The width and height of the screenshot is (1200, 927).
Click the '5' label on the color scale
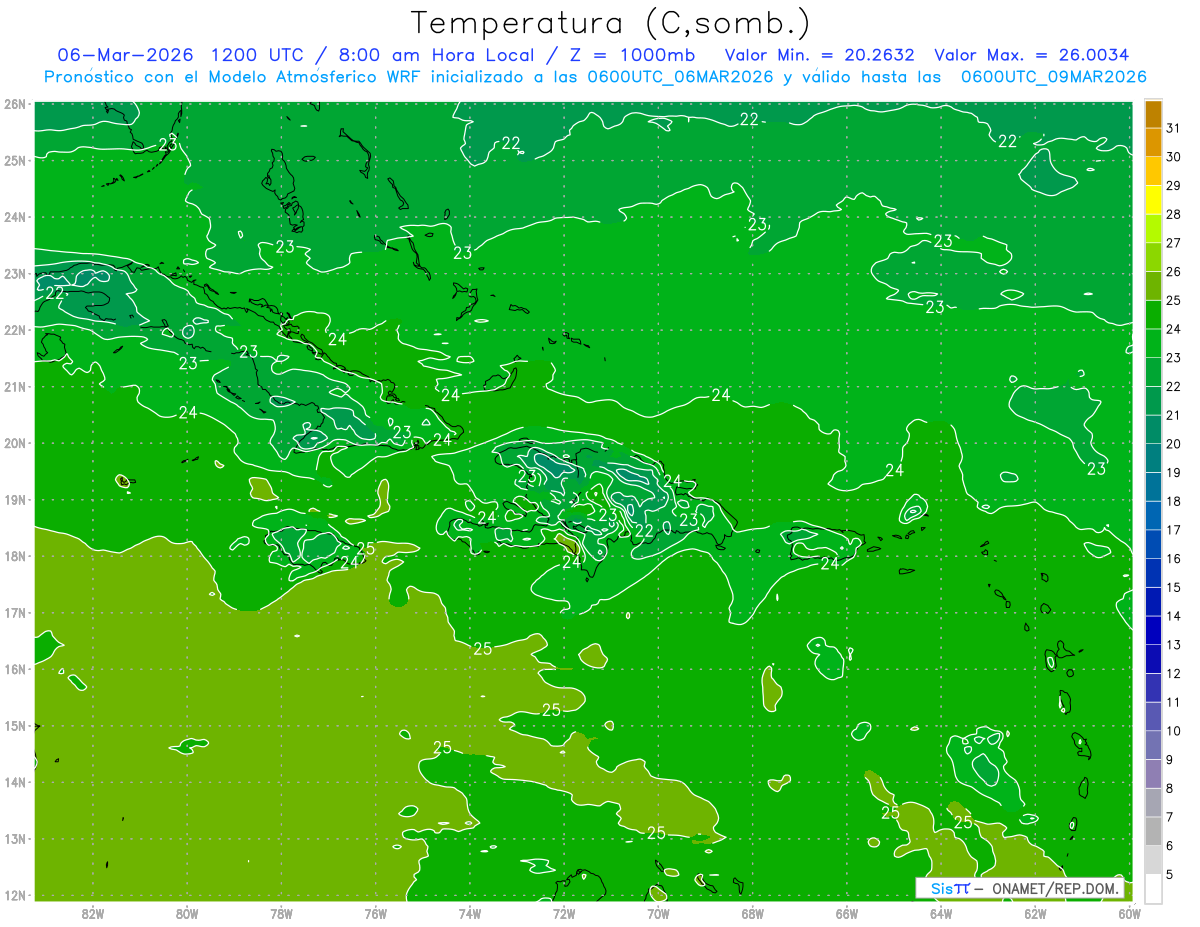click(1171, 874)
